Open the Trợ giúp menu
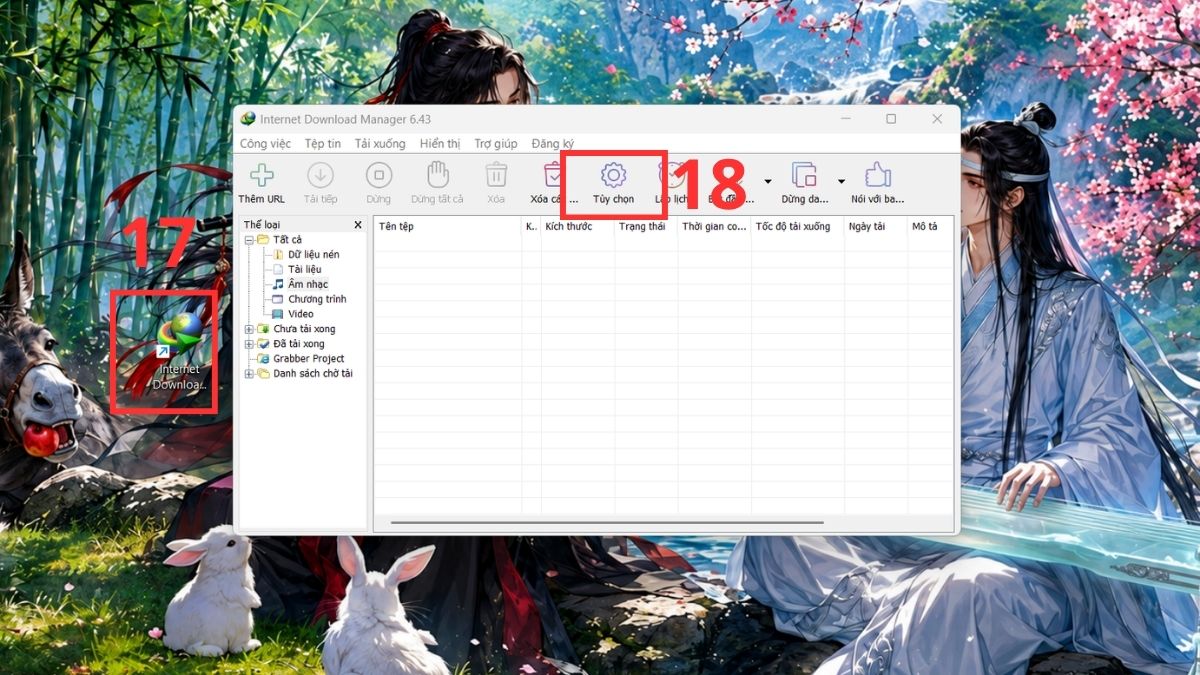The width and height of the screenshot is (1200, 675). (496, 144)
